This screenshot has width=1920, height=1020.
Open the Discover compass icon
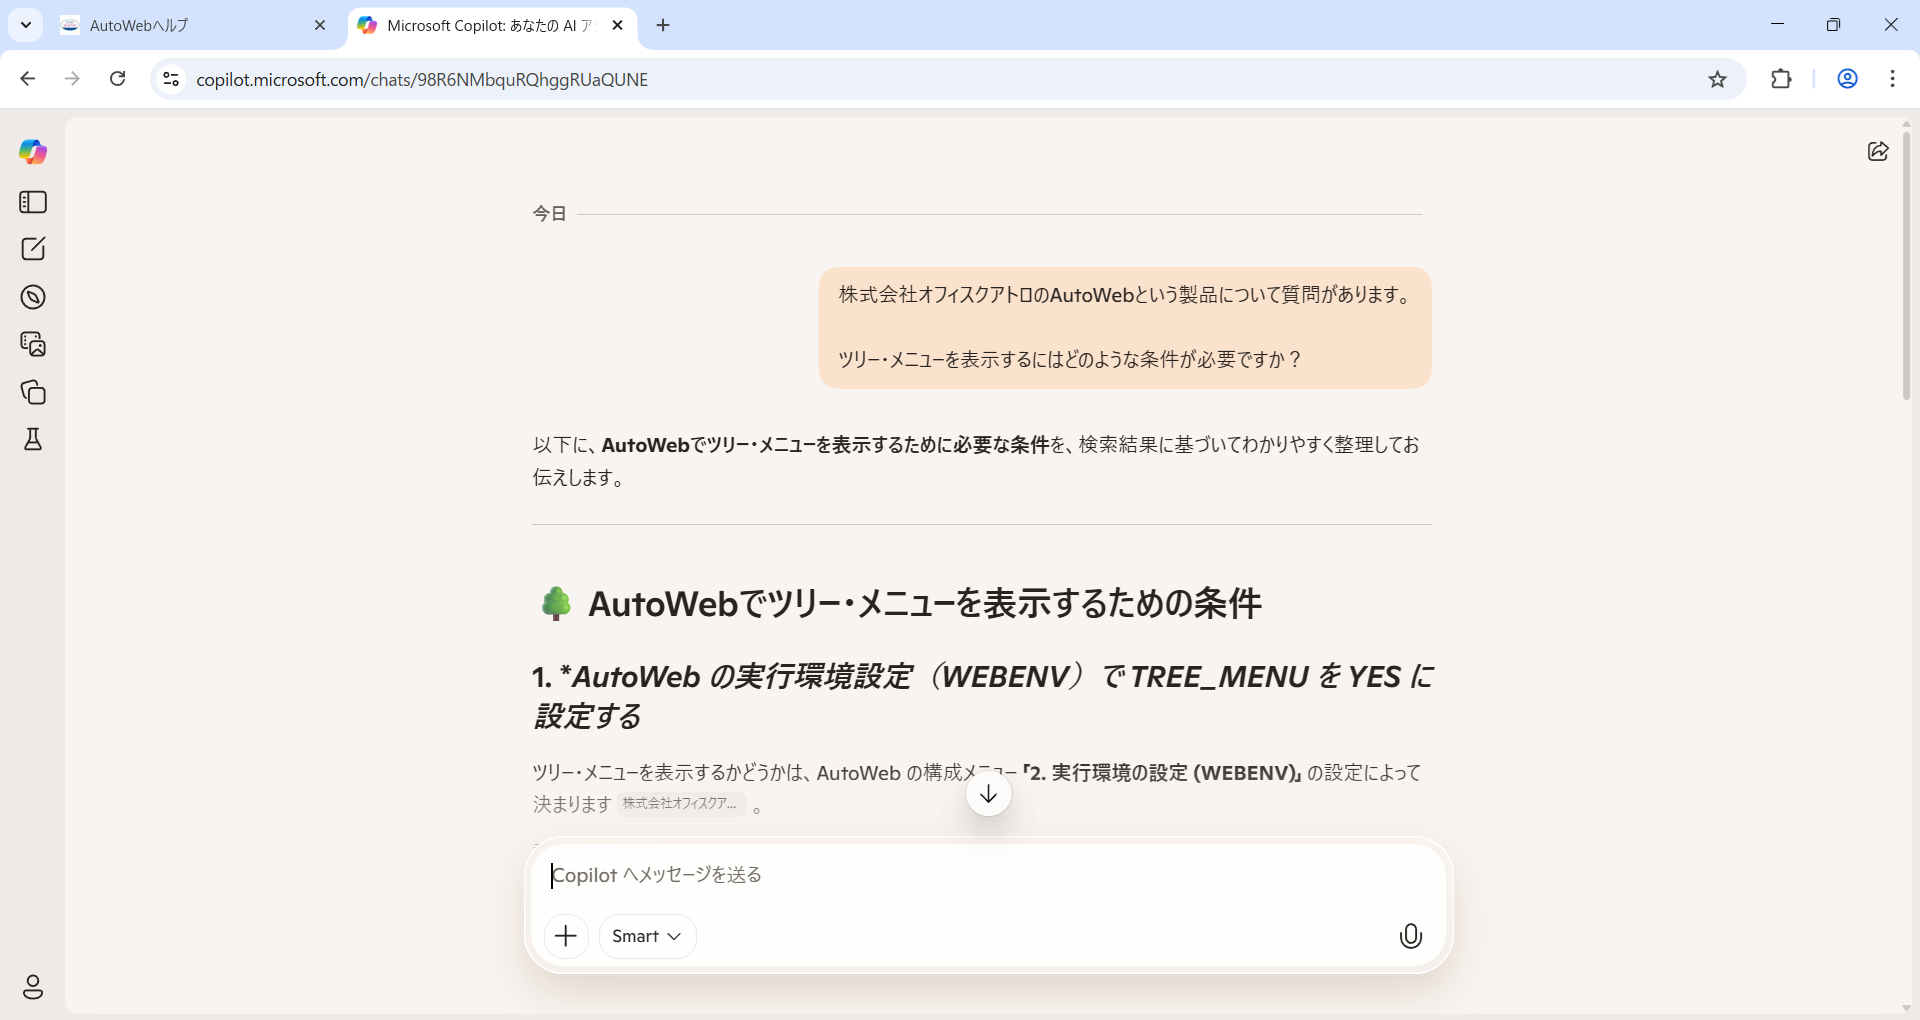33,297
